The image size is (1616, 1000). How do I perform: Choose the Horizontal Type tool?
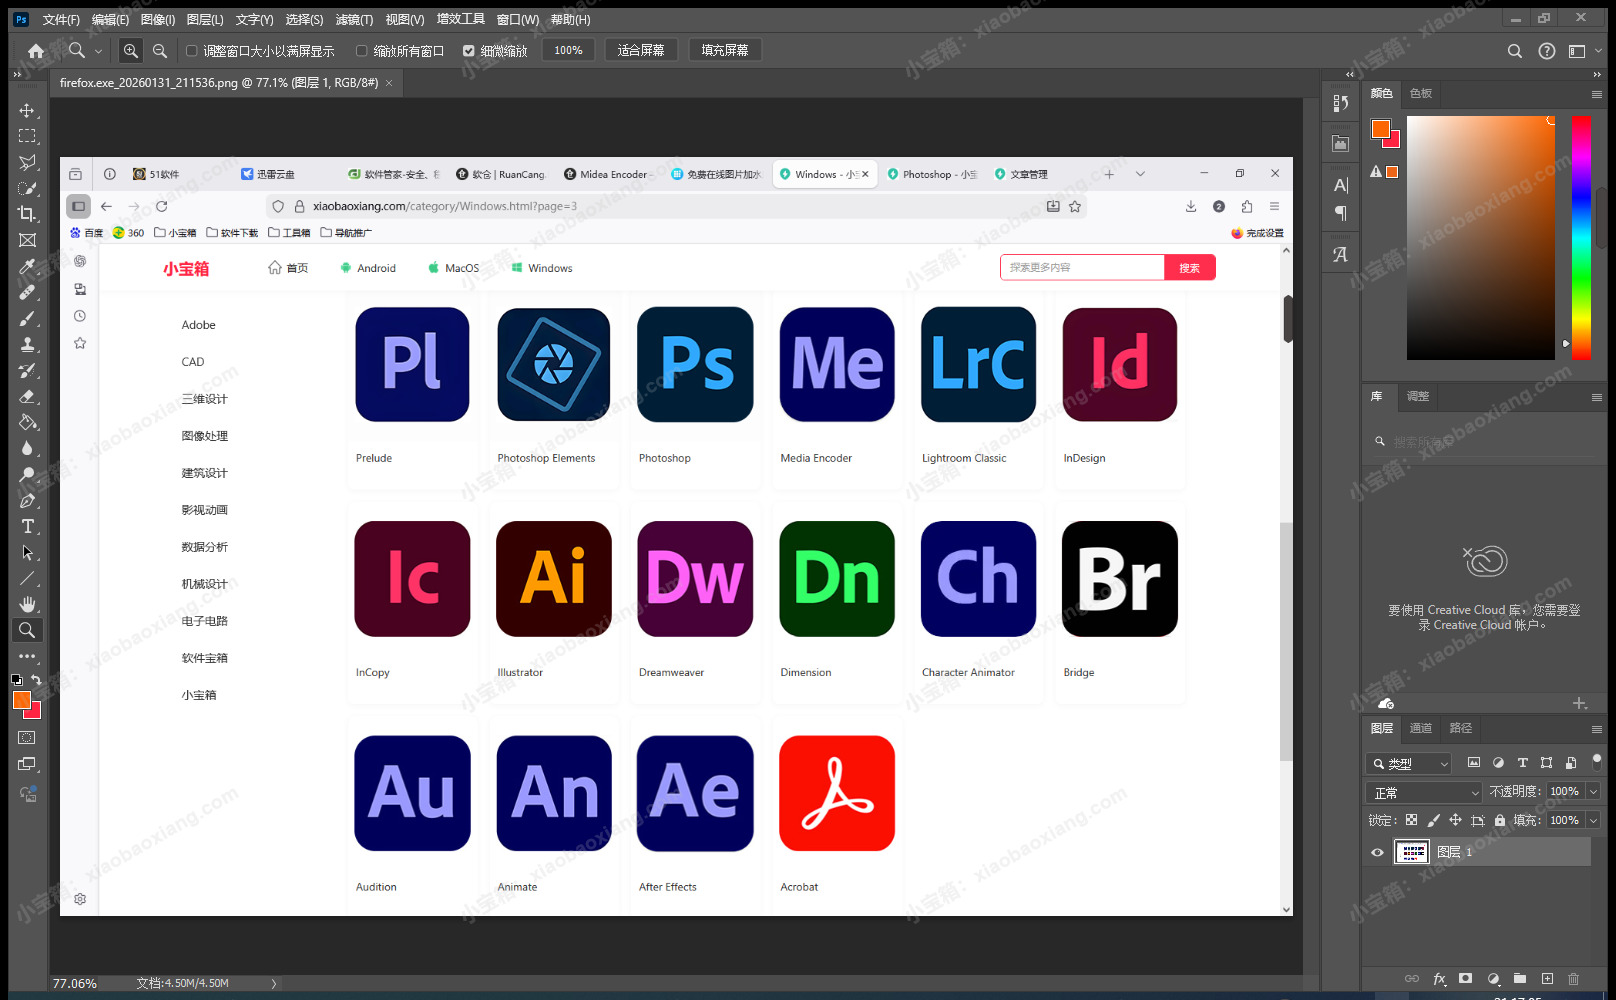click(27, 526)
